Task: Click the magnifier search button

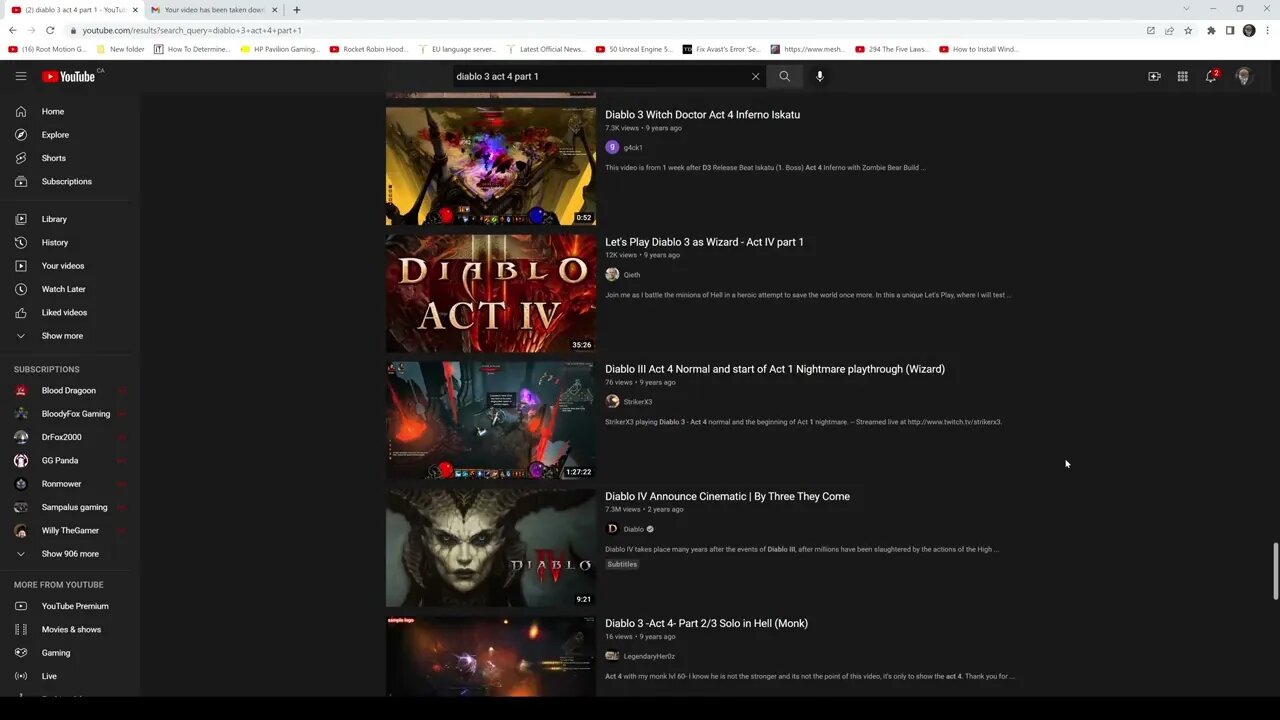Action: tap(785, 76)
